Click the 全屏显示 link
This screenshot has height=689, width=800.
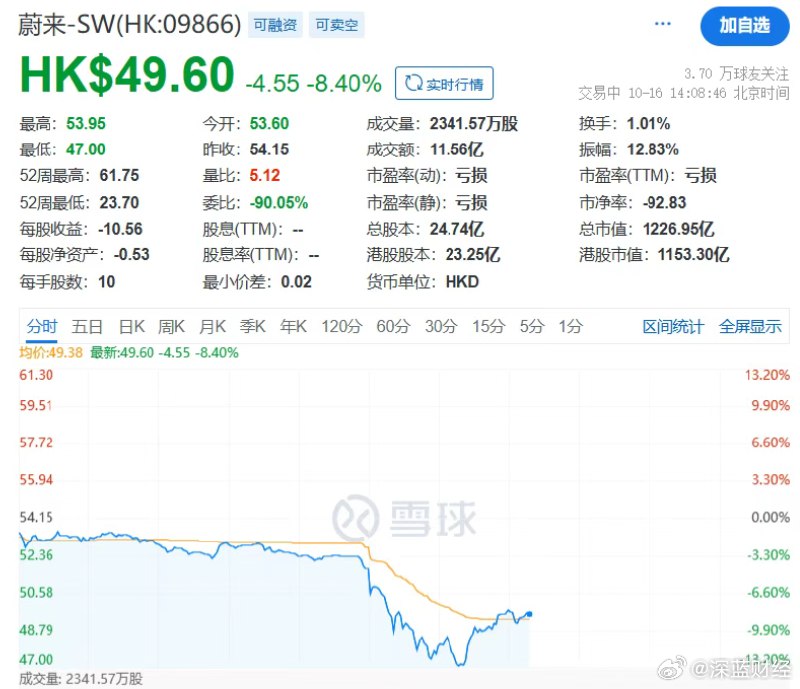click(750, 327)
